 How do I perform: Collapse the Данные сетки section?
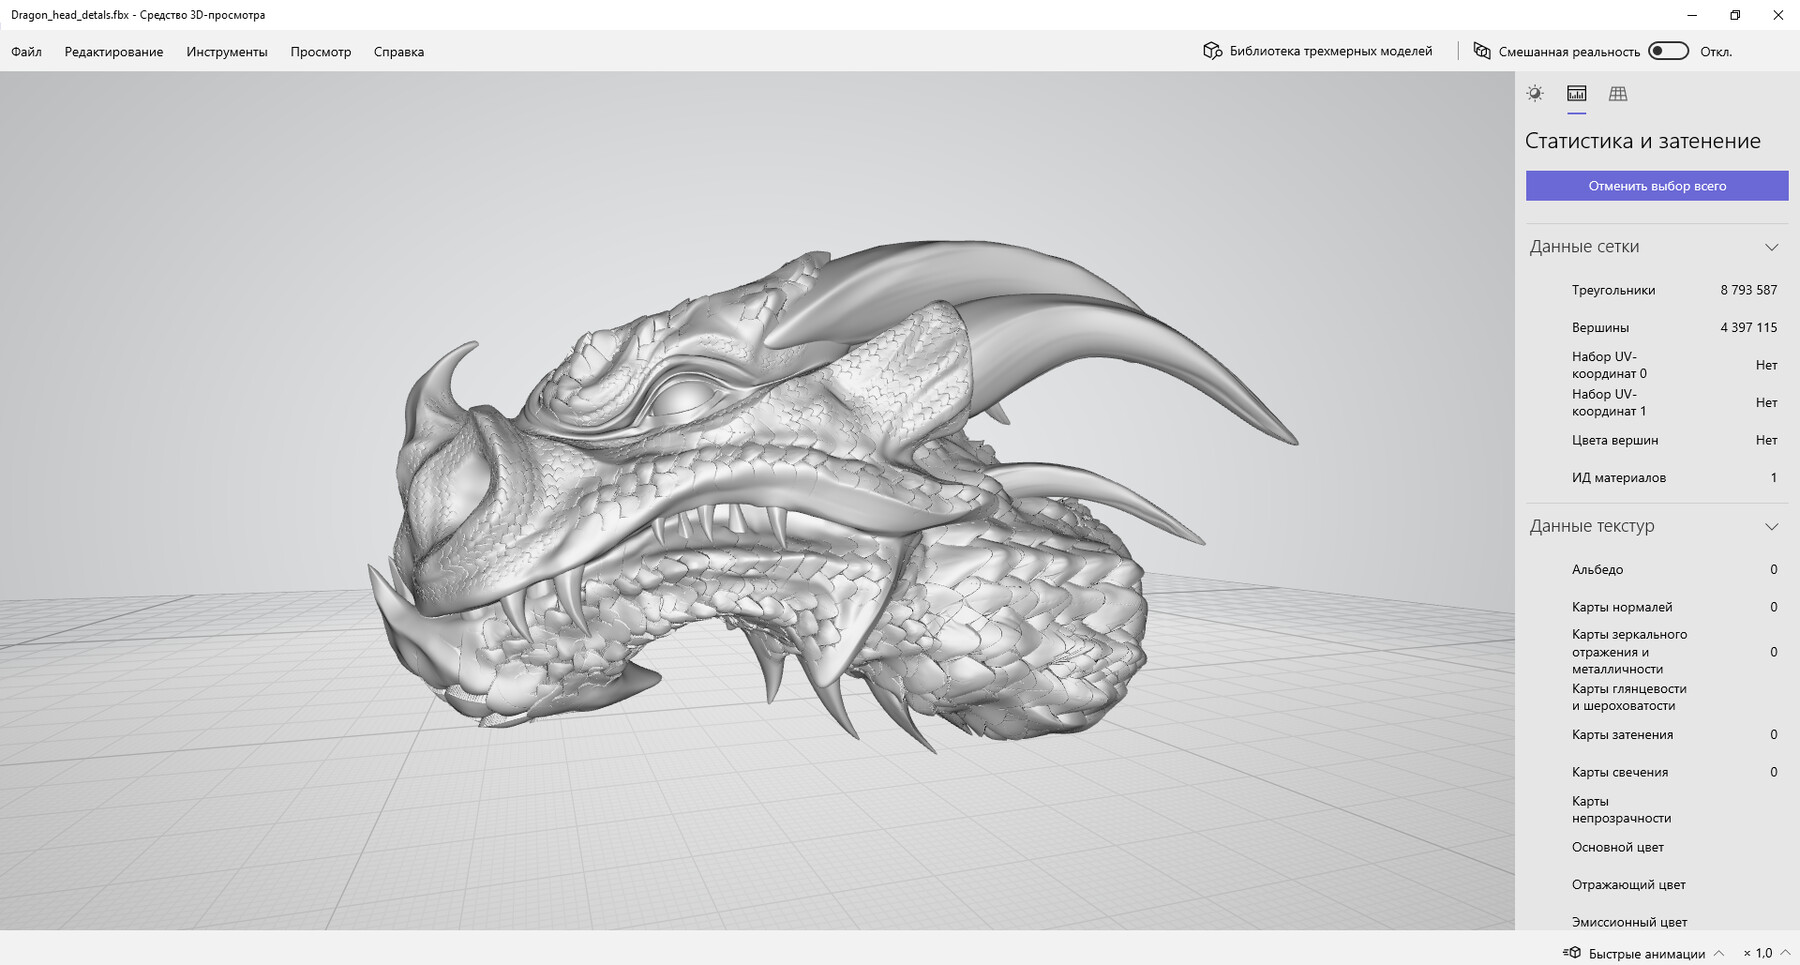coord(1772,246)
